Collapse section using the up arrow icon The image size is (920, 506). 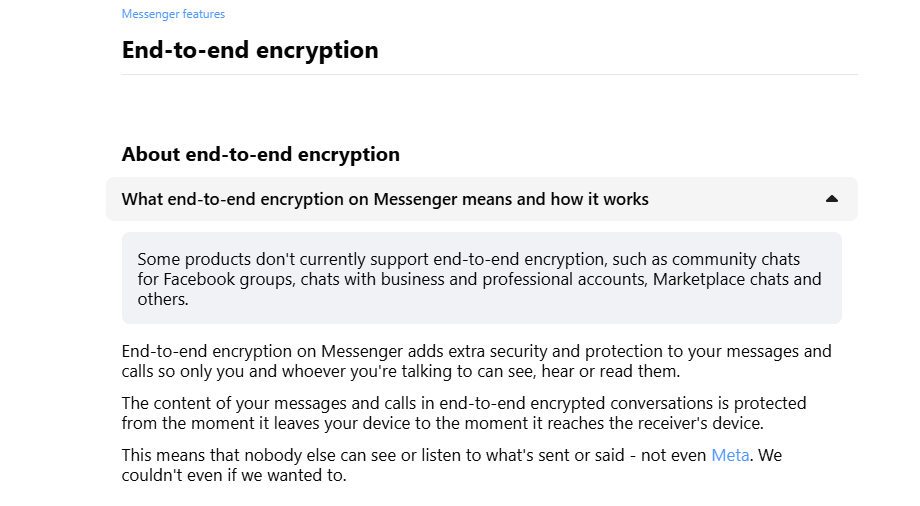point(831,199)
